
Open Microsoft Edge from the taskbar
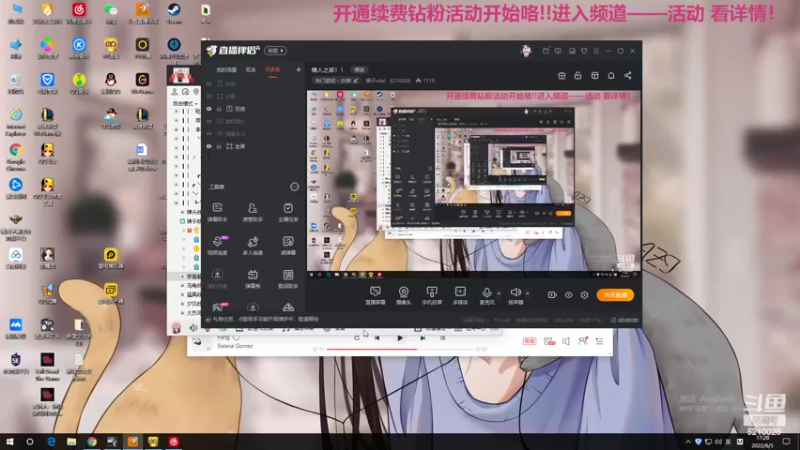(51, 442)
